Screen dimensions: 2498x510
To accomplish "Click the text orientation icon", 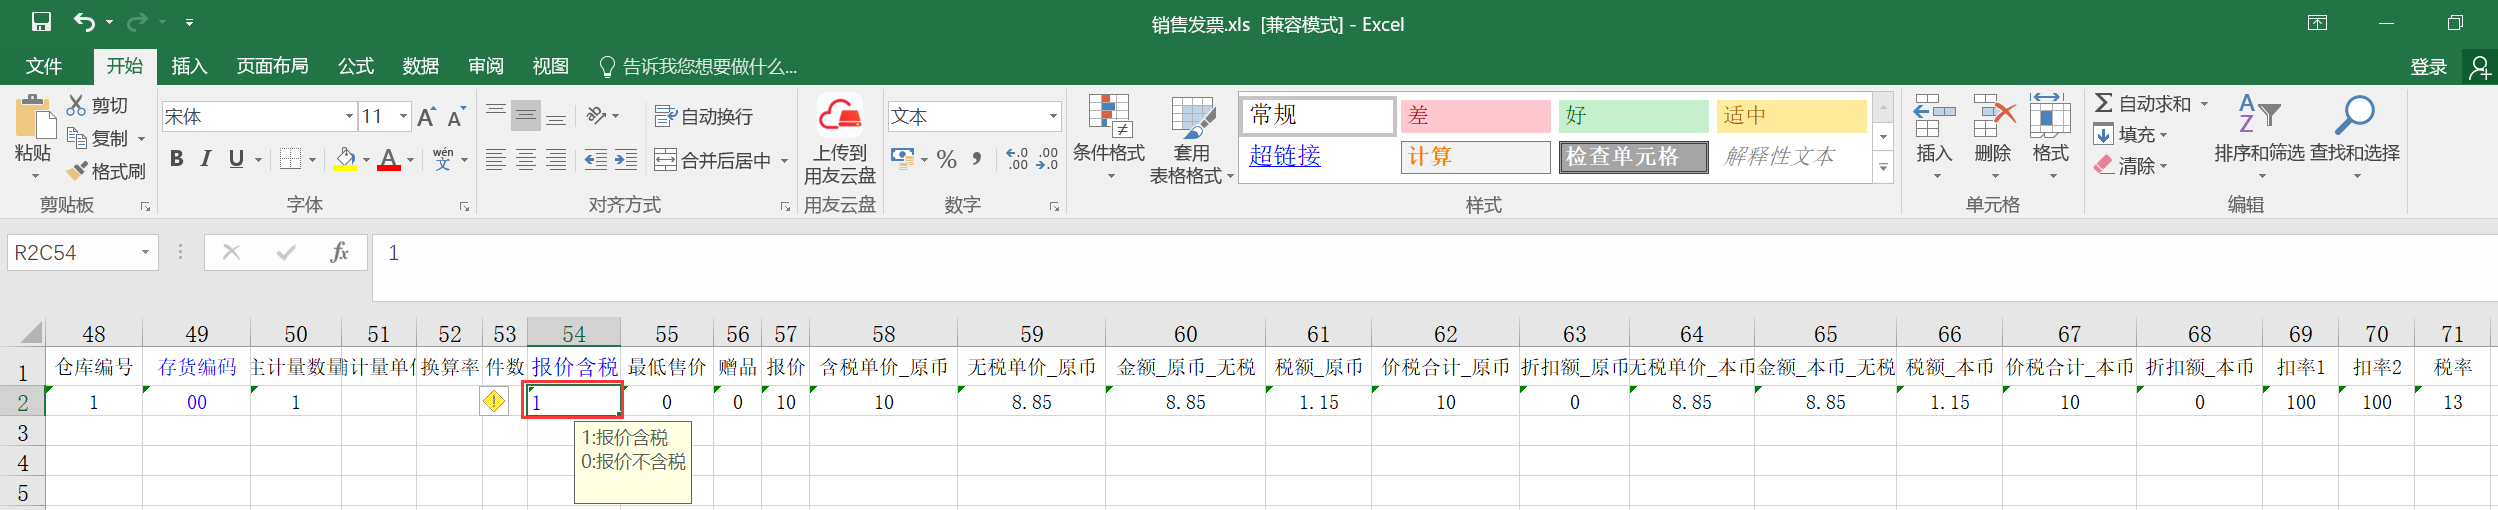I will 597,116.
